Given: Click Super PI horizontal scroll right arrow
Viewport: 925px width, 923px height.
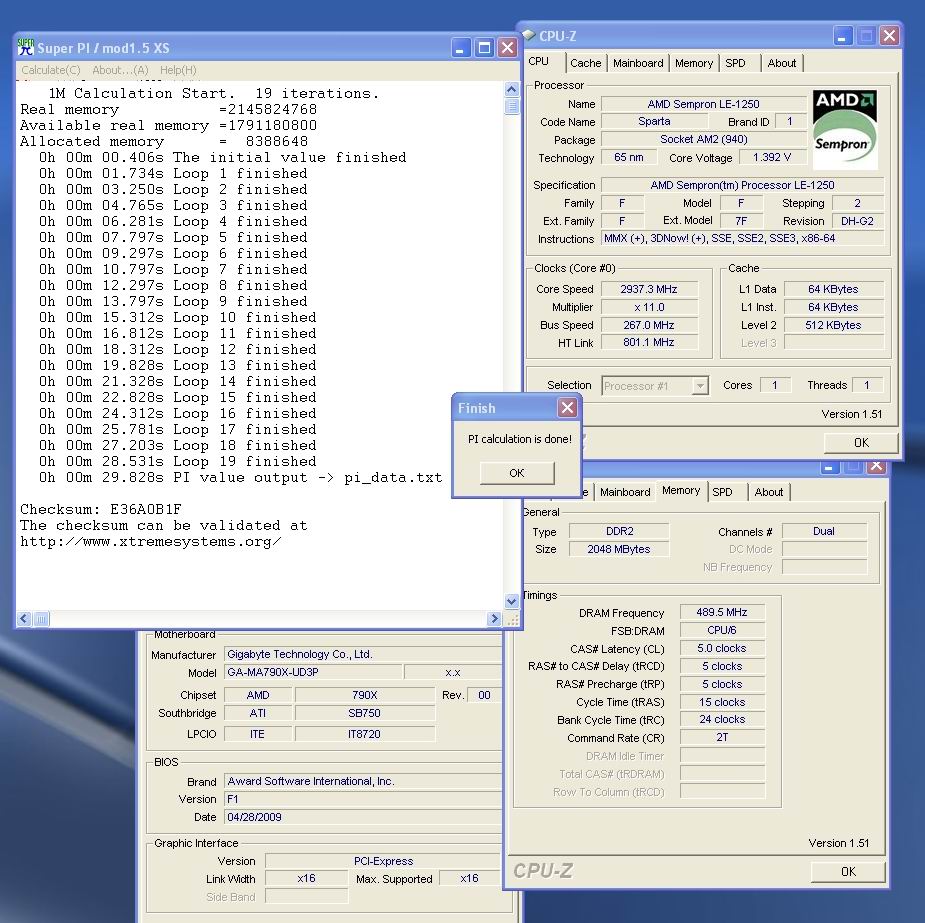Looking at the screenshot, I should click(x=494, y=619).
